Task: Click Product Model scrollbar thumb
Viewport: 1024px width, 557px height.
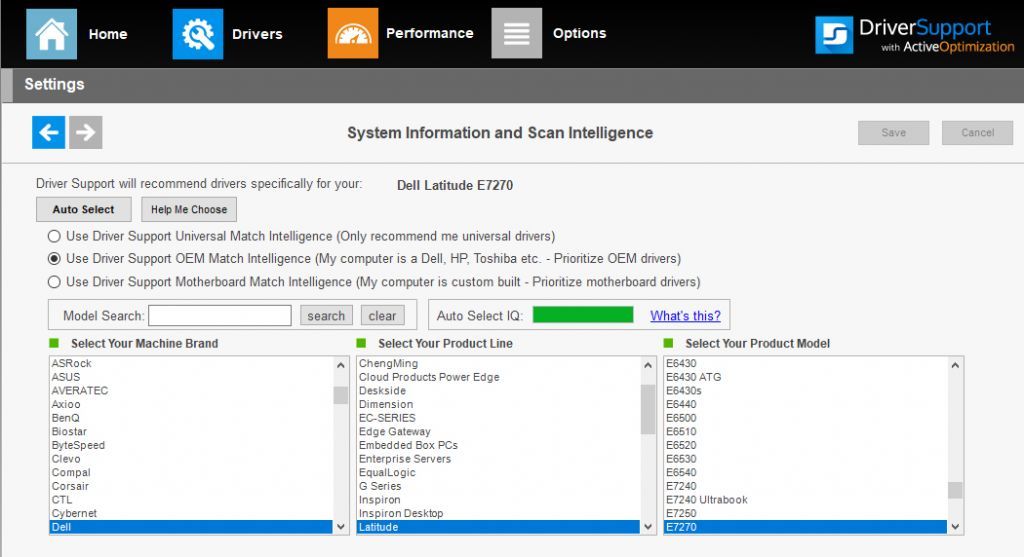Action: 955,490
